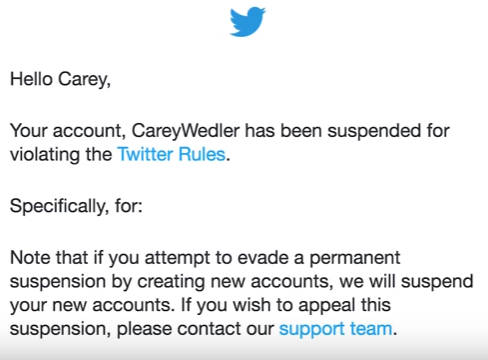Click the phrase 'we will suspend'

point(406,281)
